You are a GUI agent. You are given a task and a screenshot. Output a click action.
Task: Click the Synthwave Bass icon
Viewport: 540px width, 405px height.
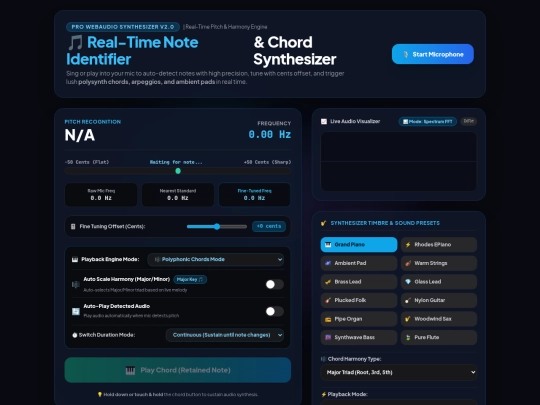tap(328, 338)
